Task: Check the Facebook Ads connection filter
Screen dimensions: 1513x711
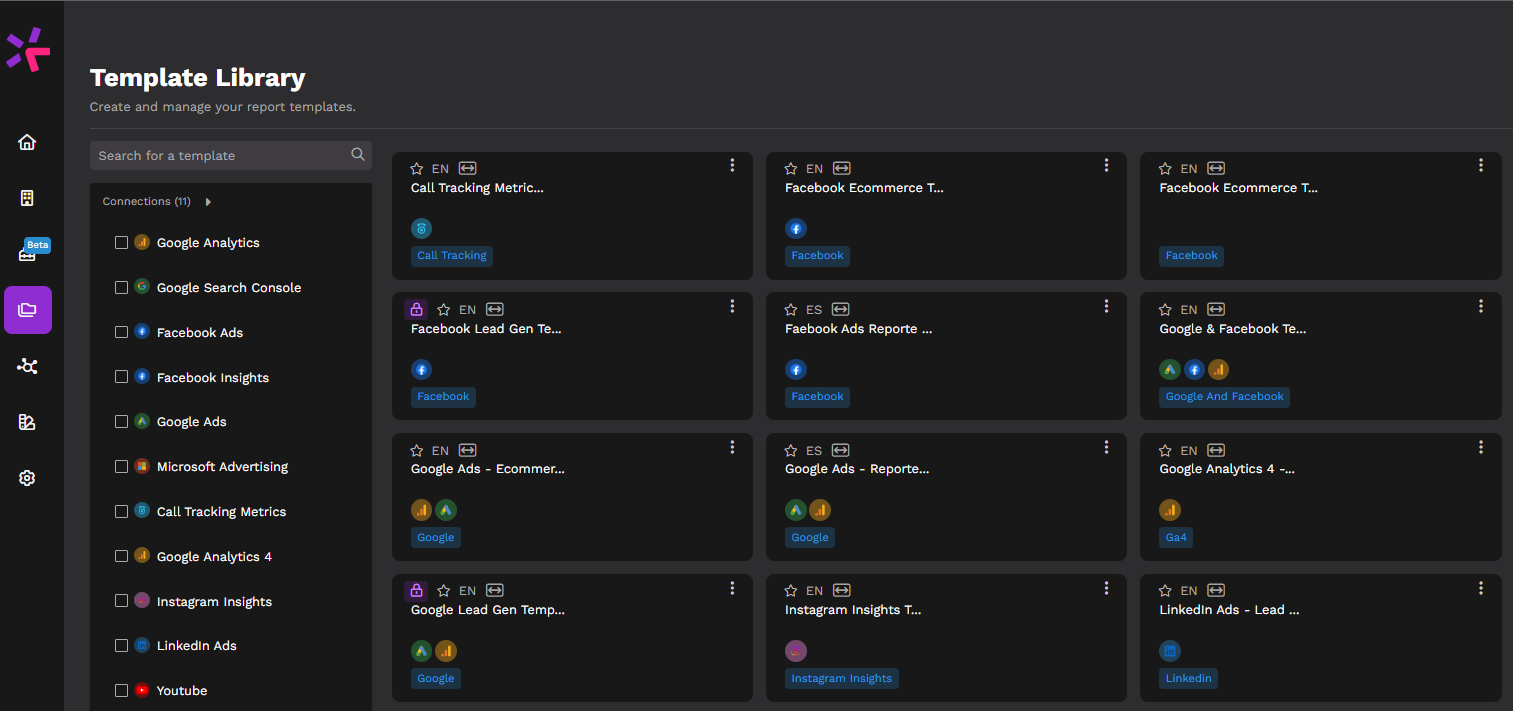Action: pos(121,332)
